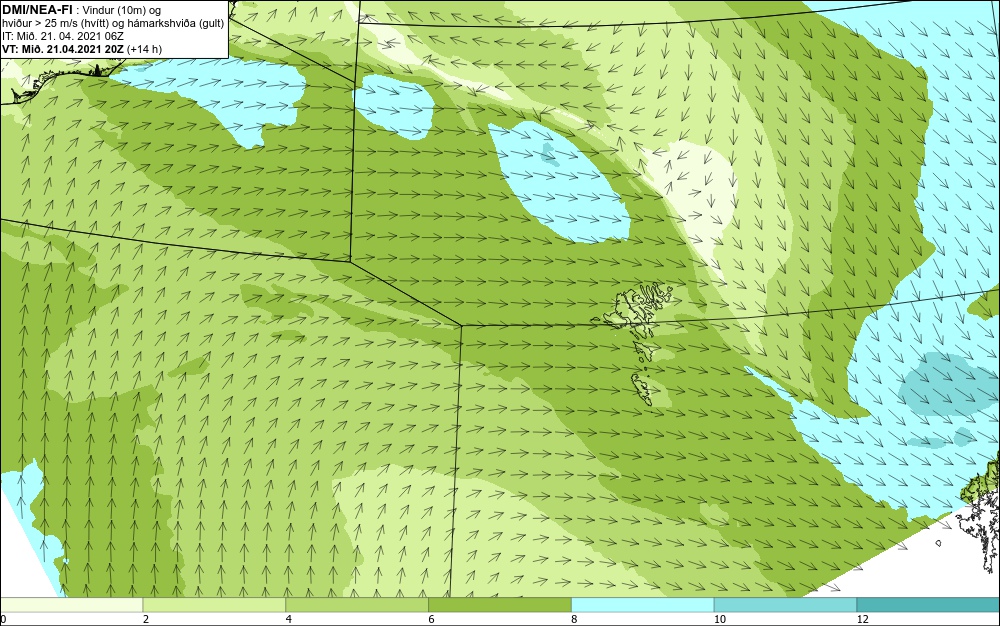Click the 6–8 m/s dark green legend swatch
1000x626 pixels.
pos(500,605)
